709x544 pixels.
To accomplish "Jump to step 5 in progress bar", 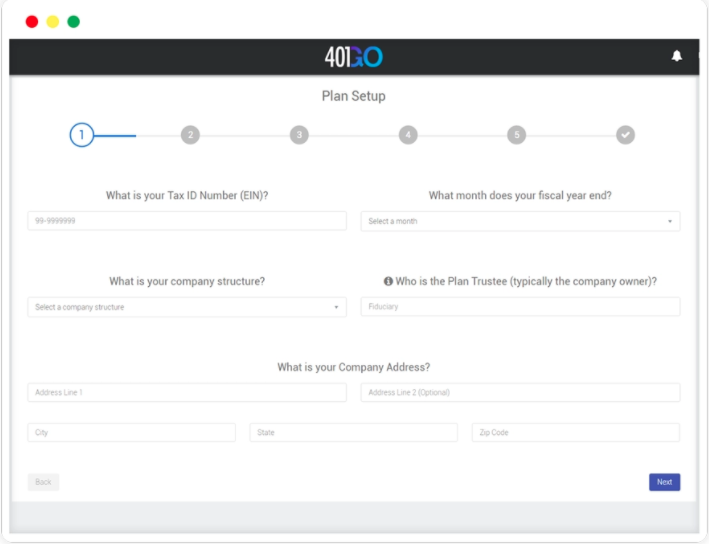I will (x=516, y=135).
